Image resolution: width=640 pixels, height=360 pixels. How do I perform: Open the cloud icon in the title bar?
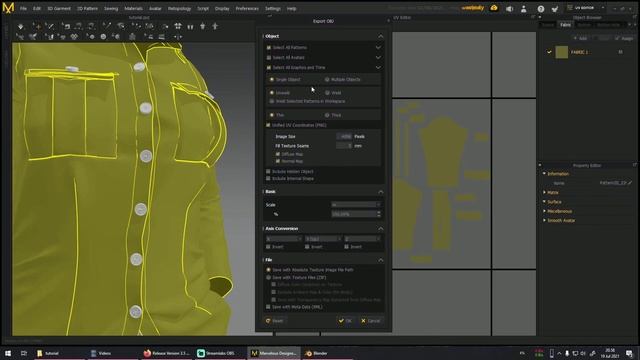[494, 8]
